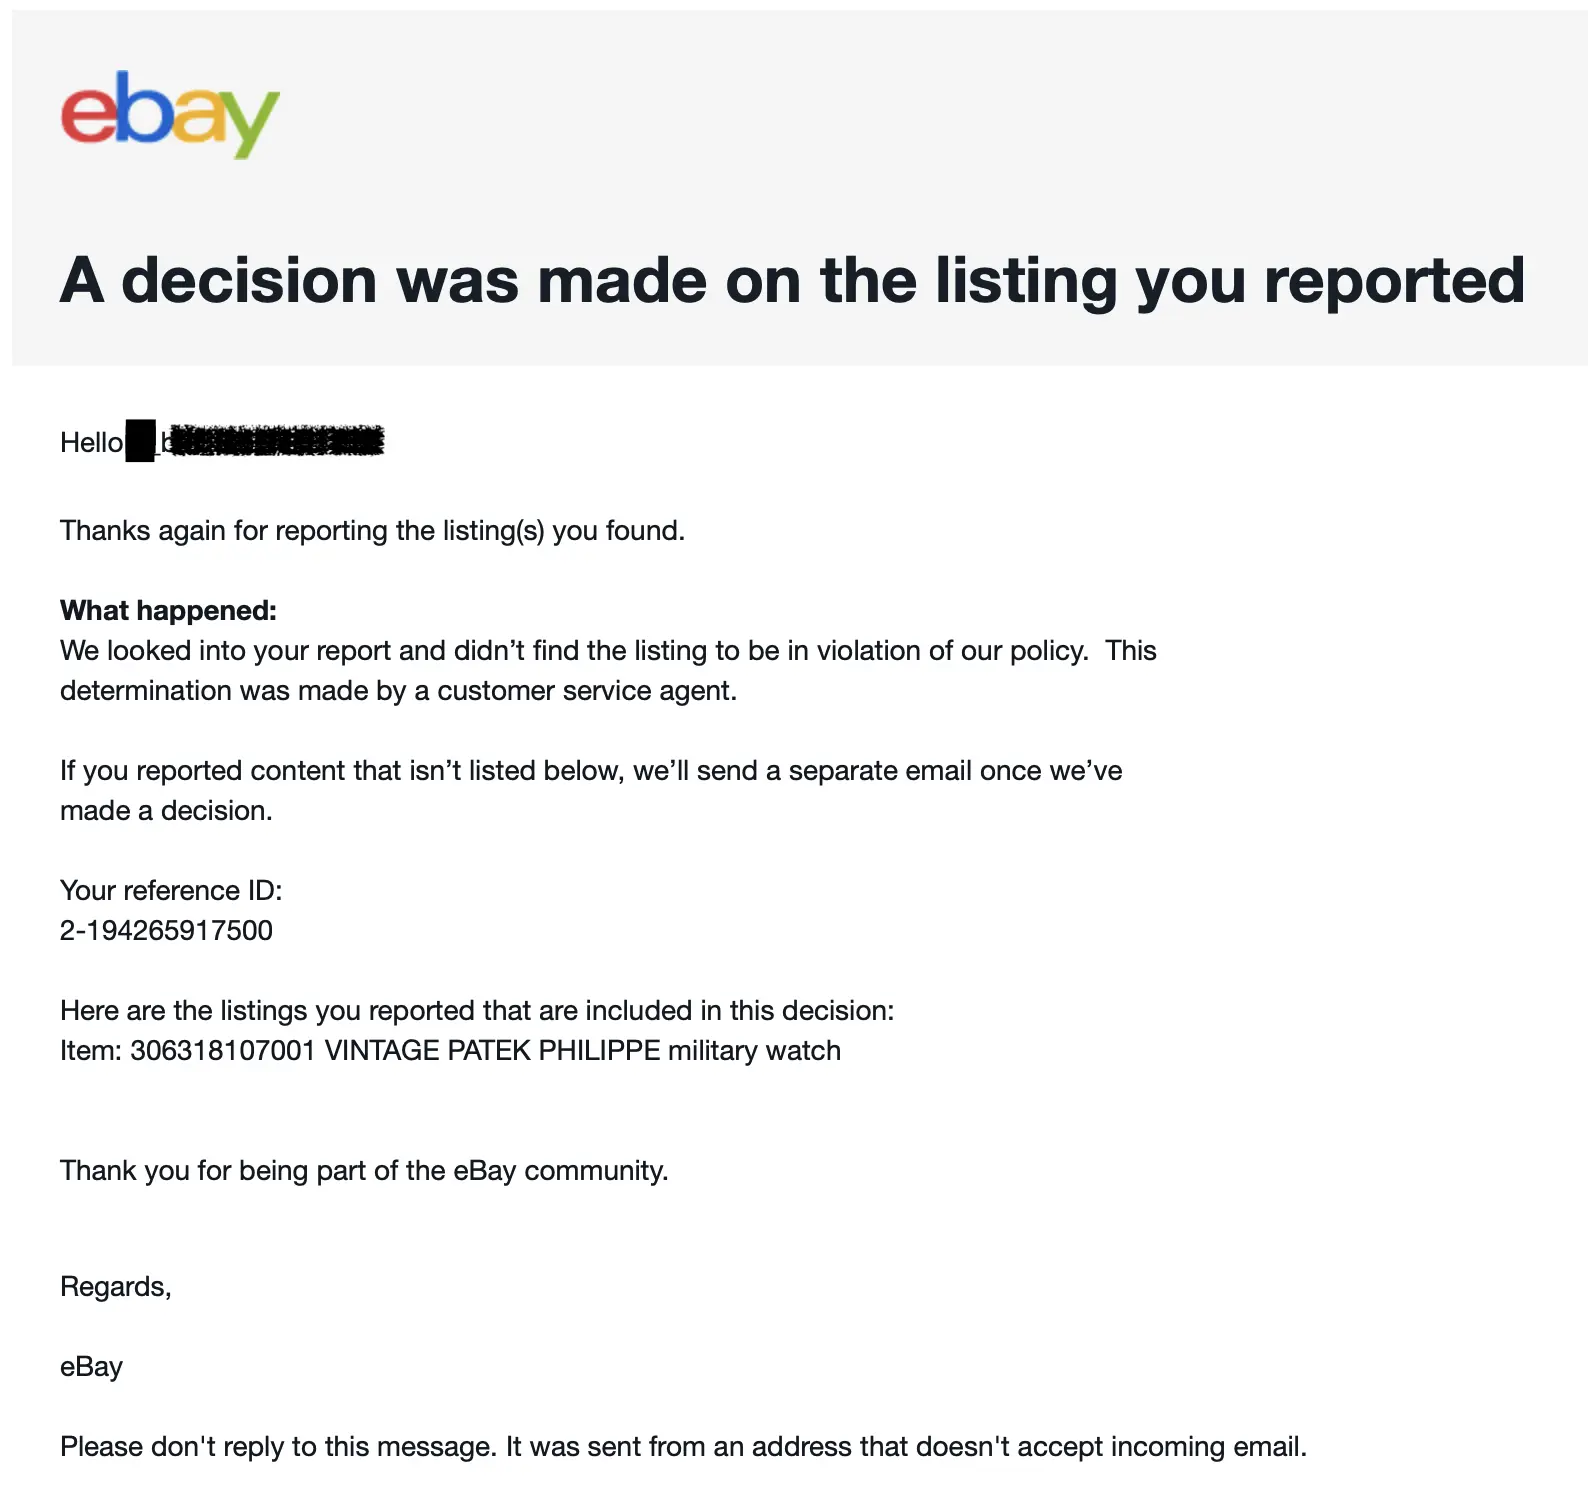Click the VINTAGE PATEK PHILIPPE listing title

(x=582, y=1050)
